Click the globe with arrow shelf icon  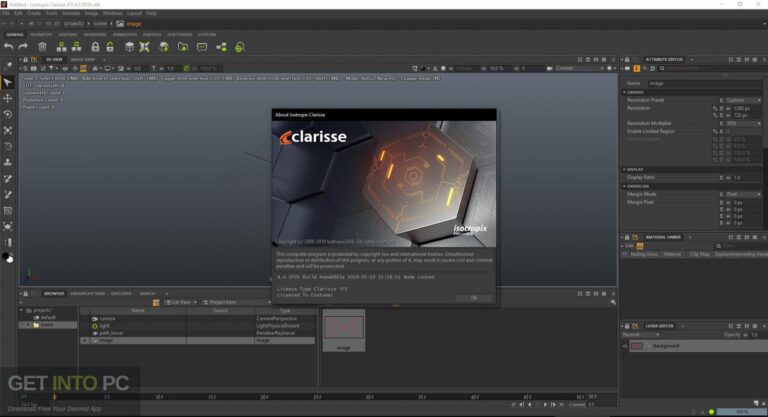pyautogui.click(x=164, y=47)
